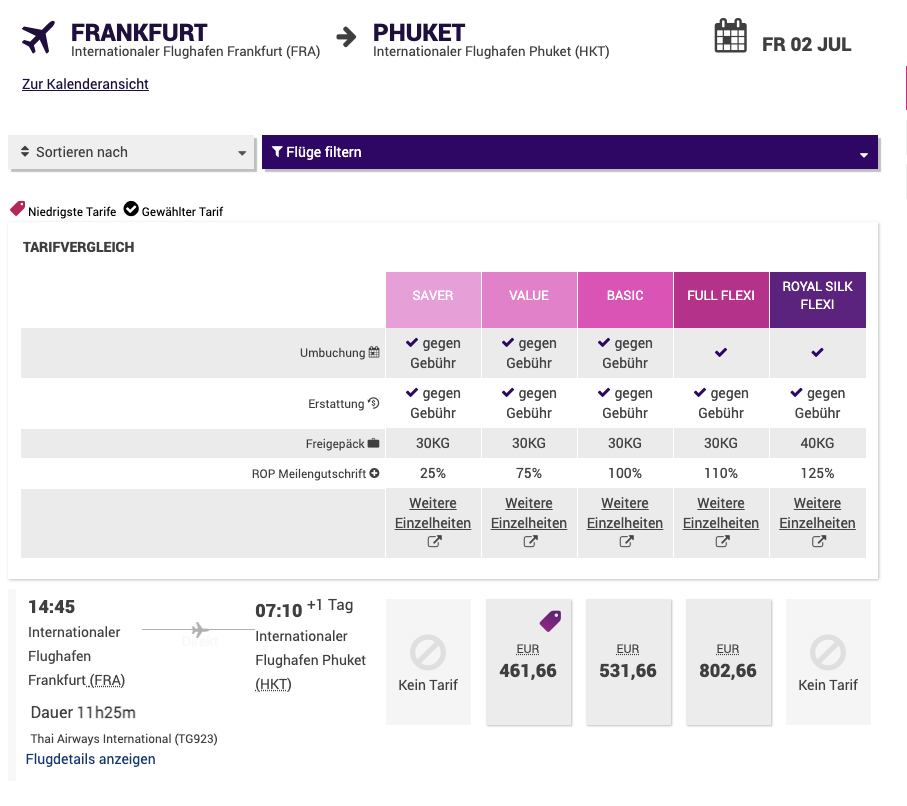Click the Umbuchung calendar icon

click(x=374, y=352)
